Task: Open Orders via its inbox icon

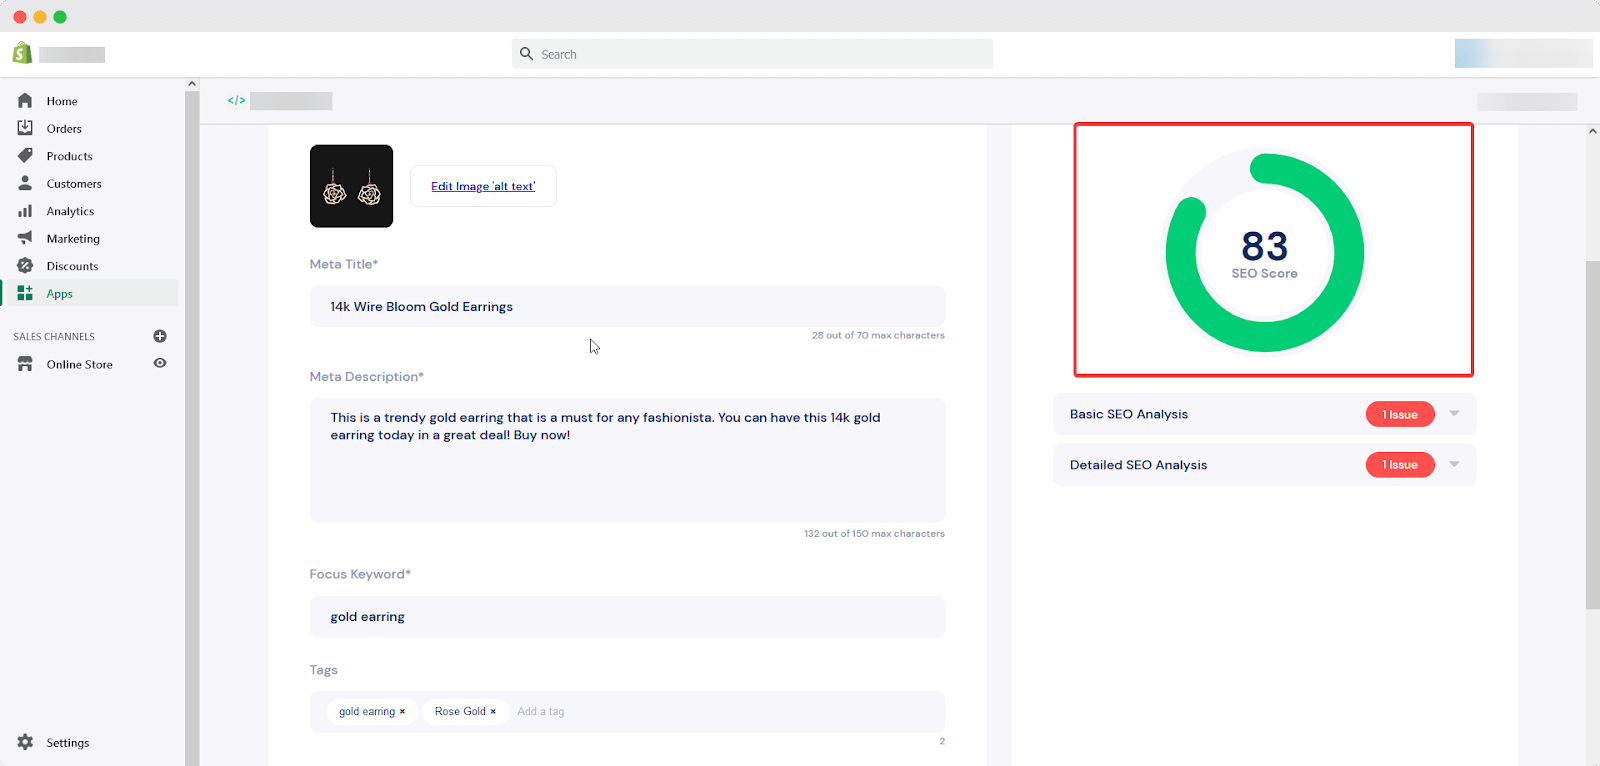Action: click(25, 128)
